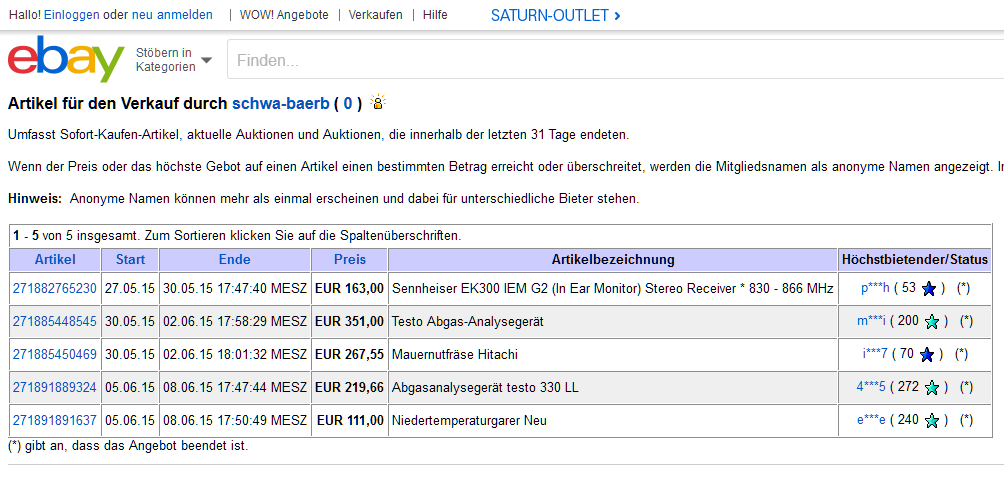Open article number 271885448545
The height and width of the screenshot is (493, 1004).
pos(55,322)
